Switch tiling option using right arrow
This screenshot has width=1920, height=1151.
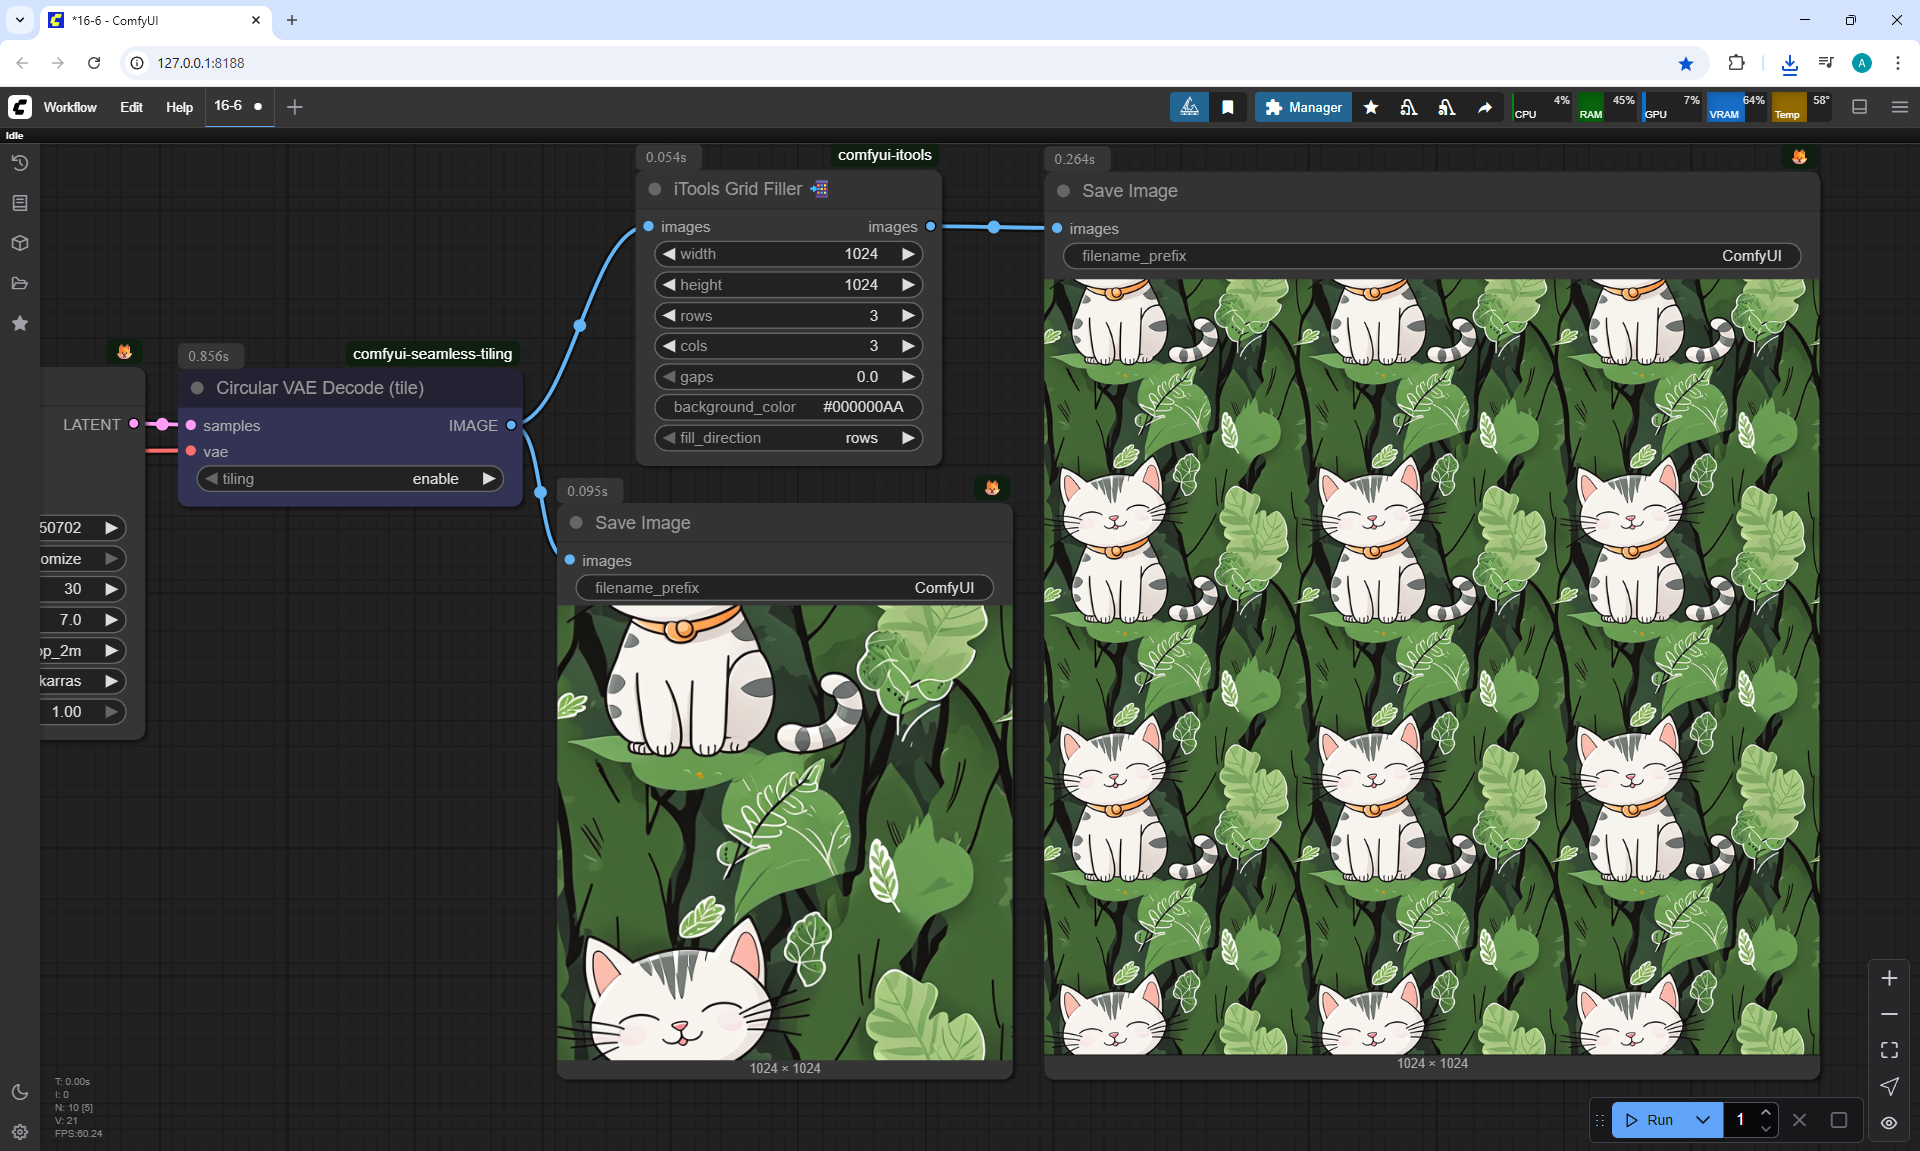click(489, 479)
